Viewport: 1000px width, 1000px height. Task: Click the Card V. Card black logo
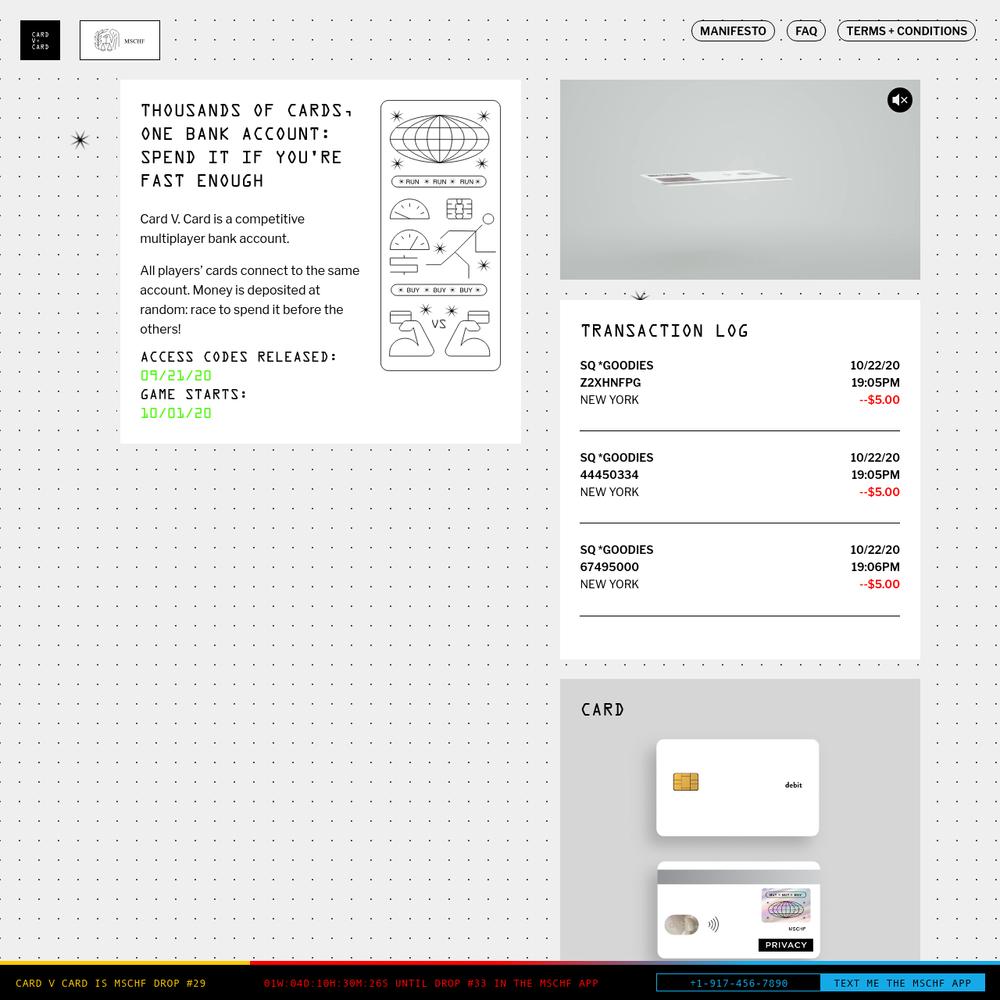tap(40, 40)
